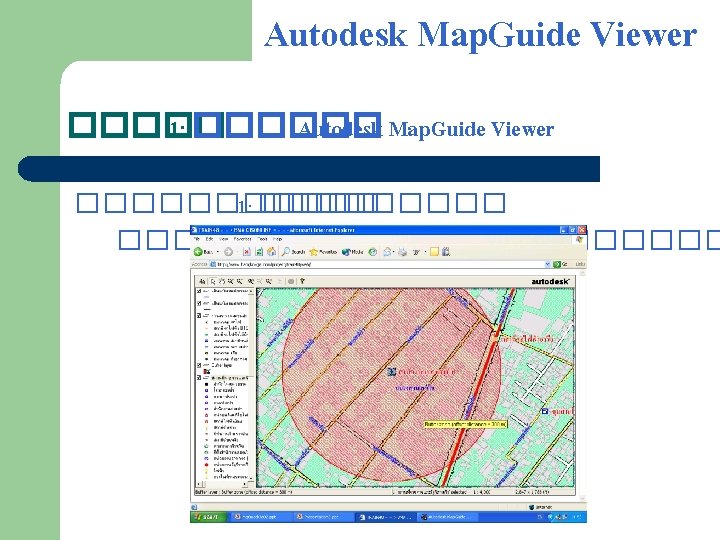Click the Print icon in IE toolbar
Screen dimensions: 720x540
point(403,252)
